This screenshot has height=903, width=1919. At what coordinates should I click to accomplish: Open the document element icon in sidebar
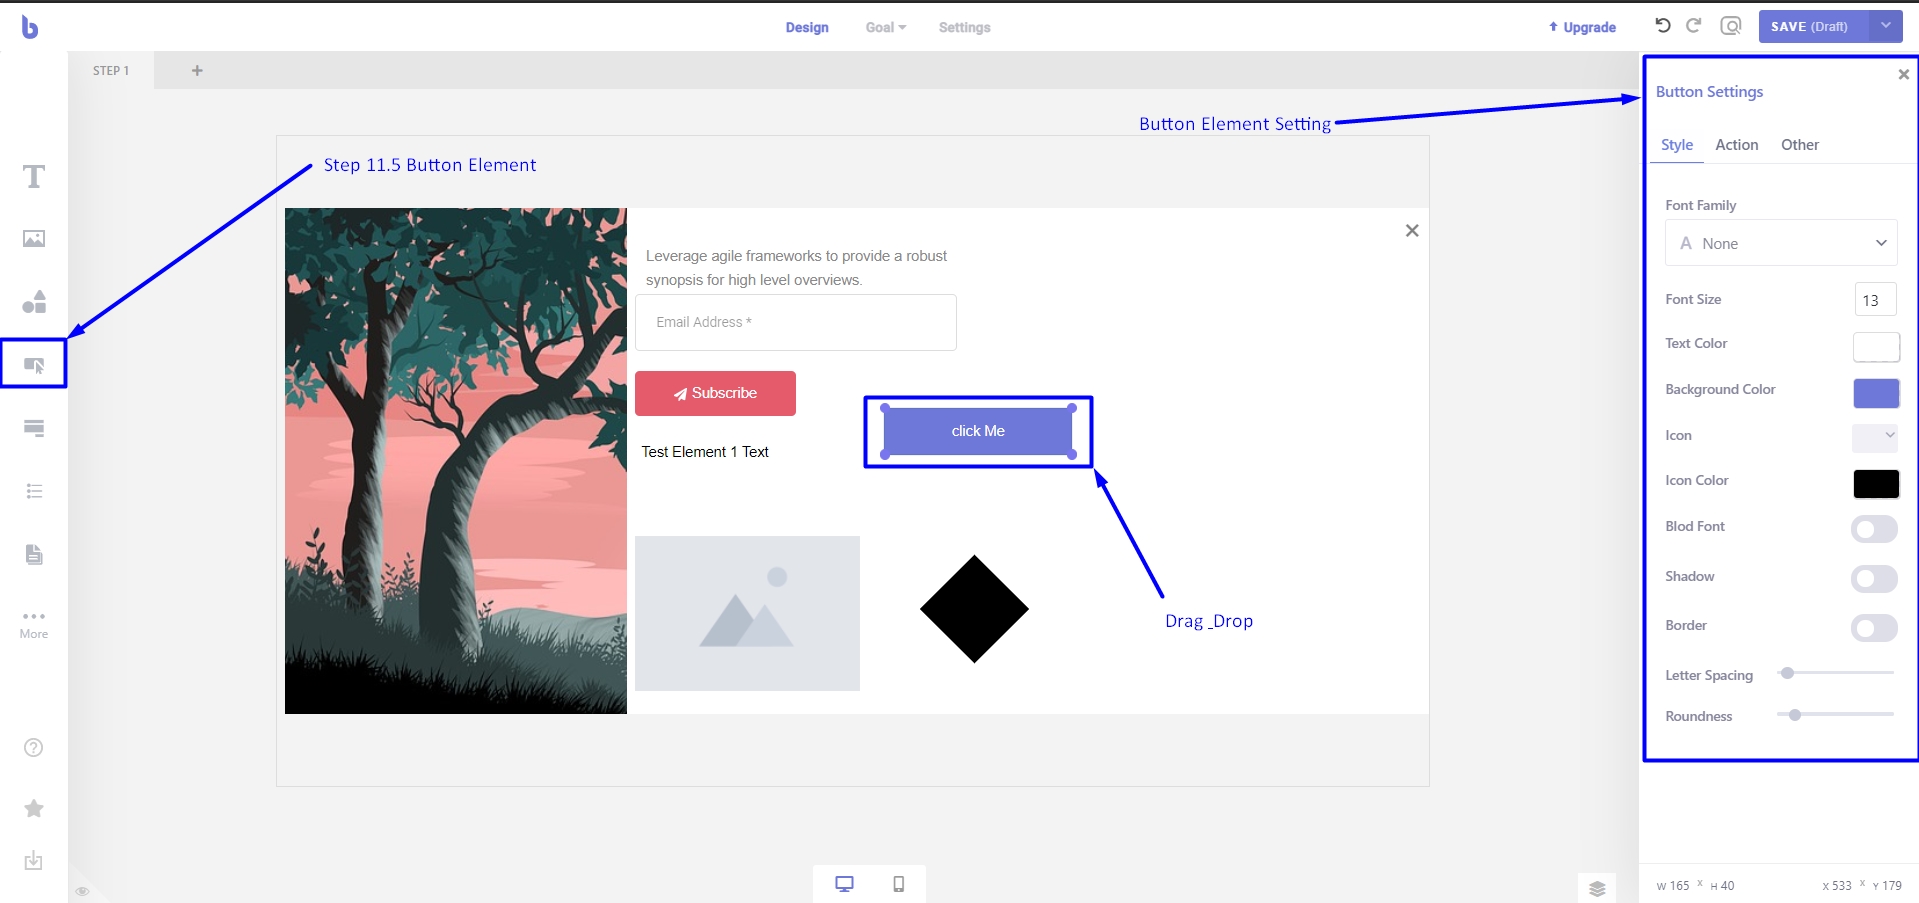(x=34, y=554)
